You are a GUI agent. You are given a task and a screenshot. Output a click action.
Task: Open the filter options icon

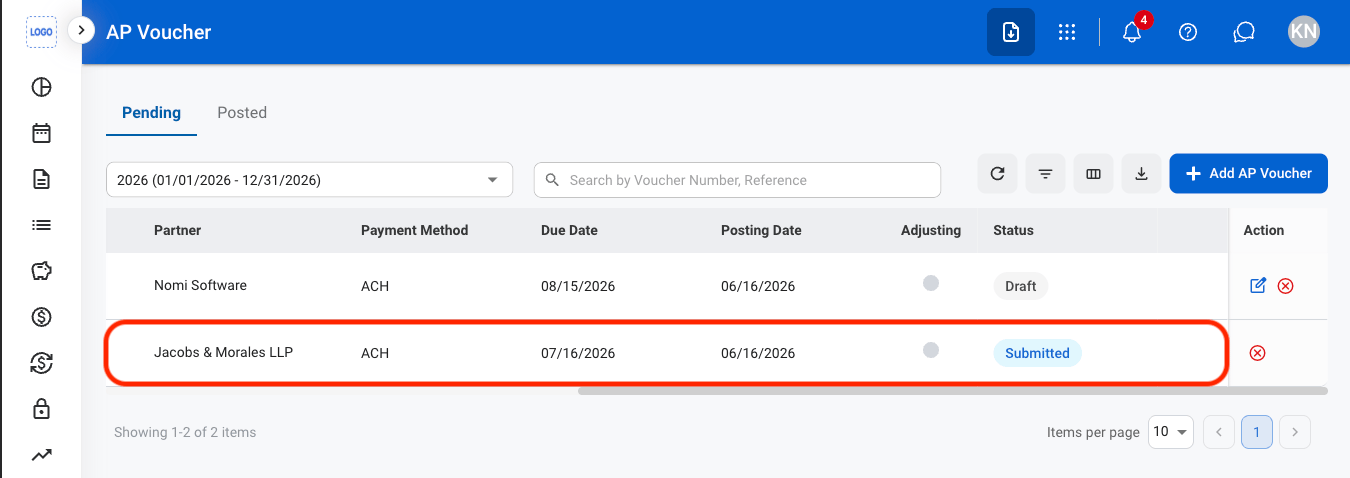(x=1045, y=174)
